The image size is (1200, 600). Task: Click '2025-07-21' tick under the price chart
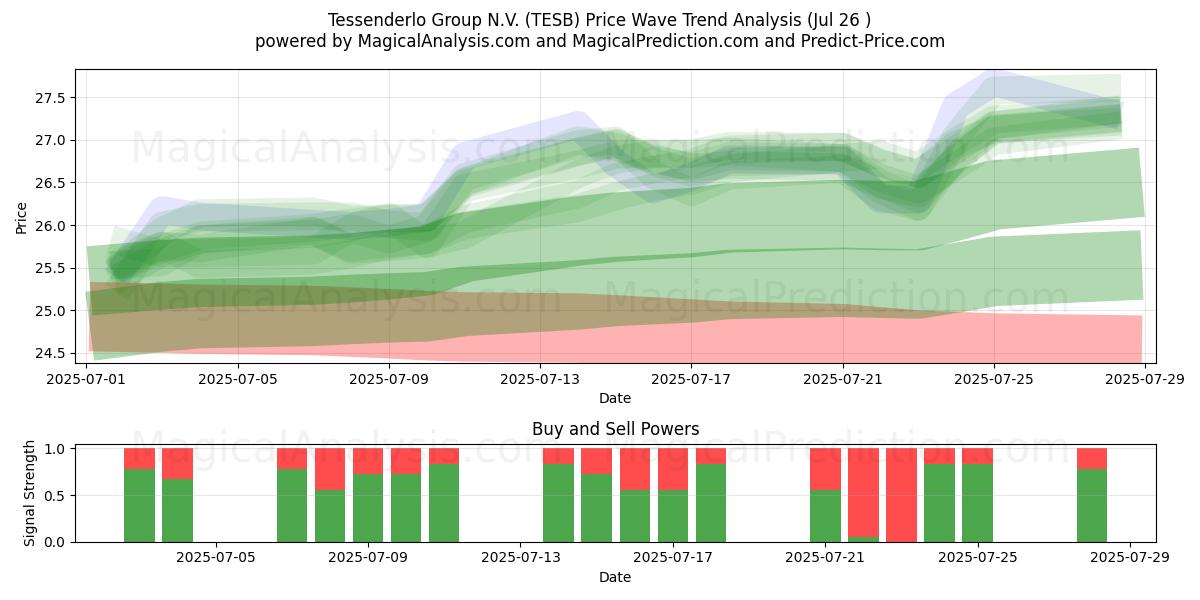tap(842, 379)
